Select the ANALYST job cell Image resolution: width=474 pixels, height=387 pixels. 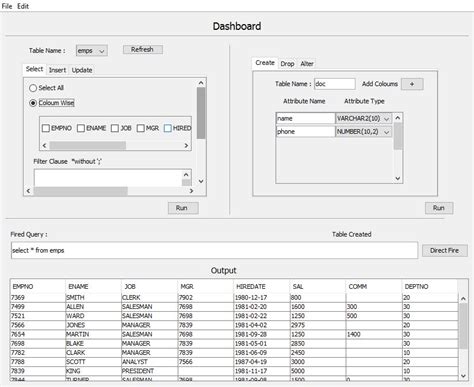149,362
